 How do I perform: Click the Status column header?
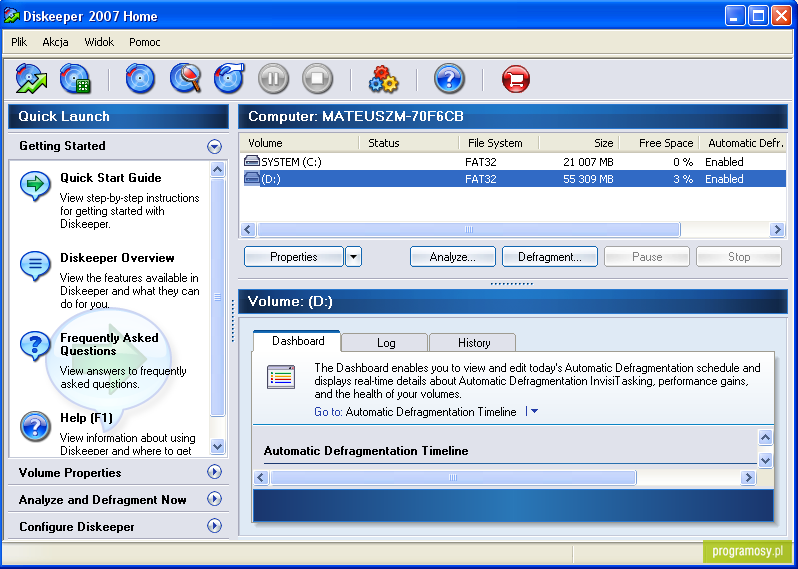point(409,143)
